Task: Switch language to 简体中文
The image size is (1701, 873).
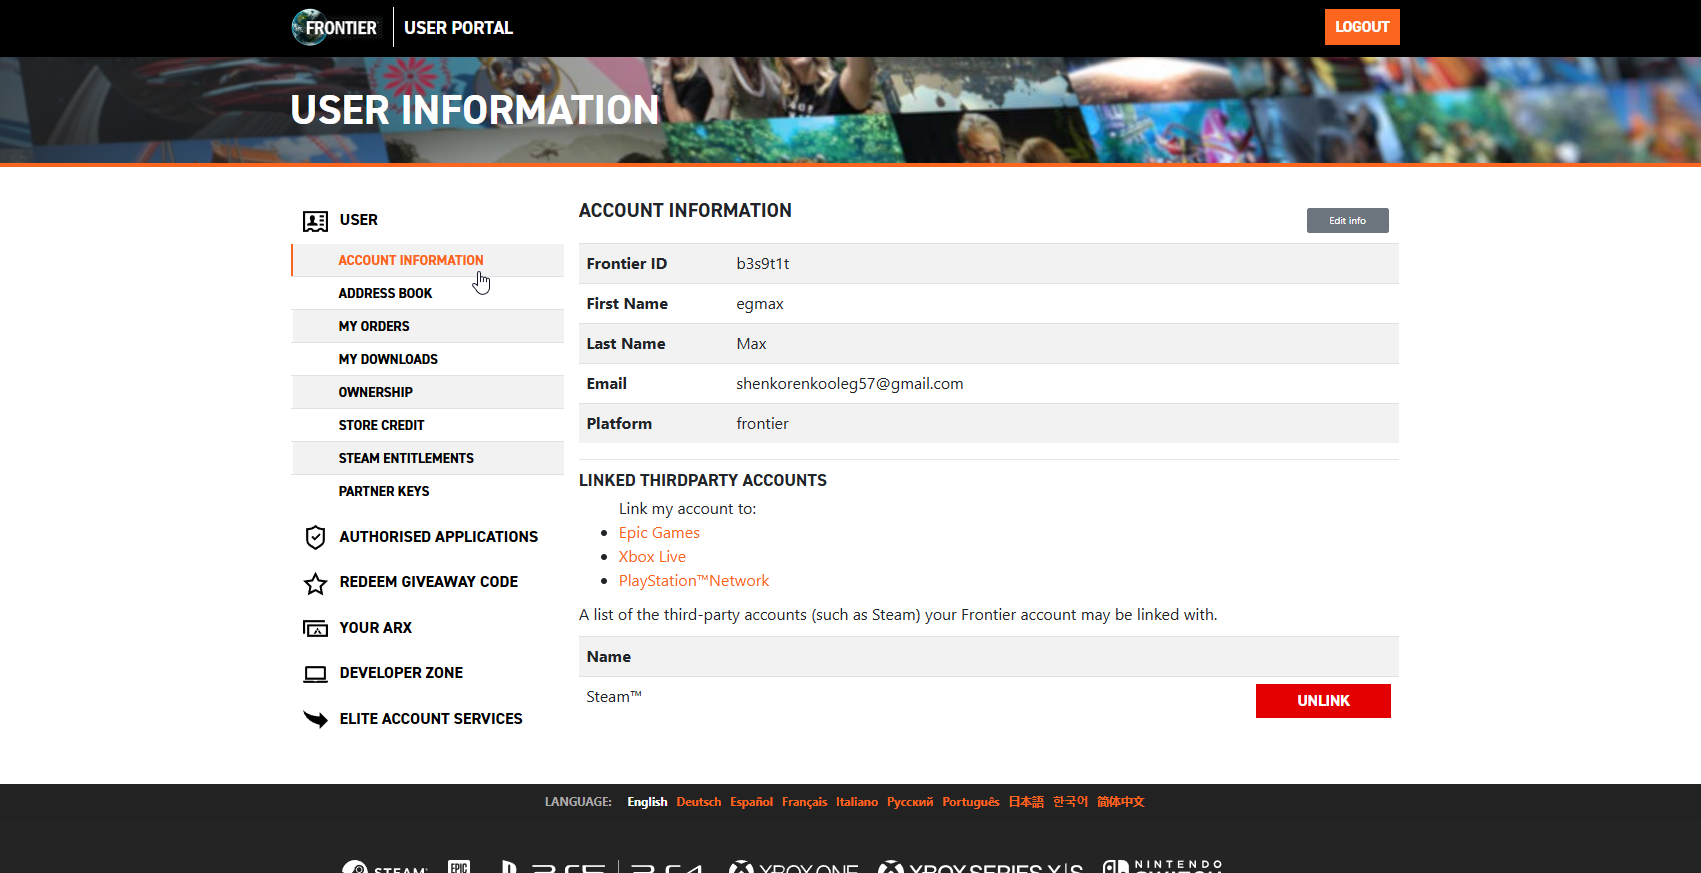Action: [x=1121, y=802]
